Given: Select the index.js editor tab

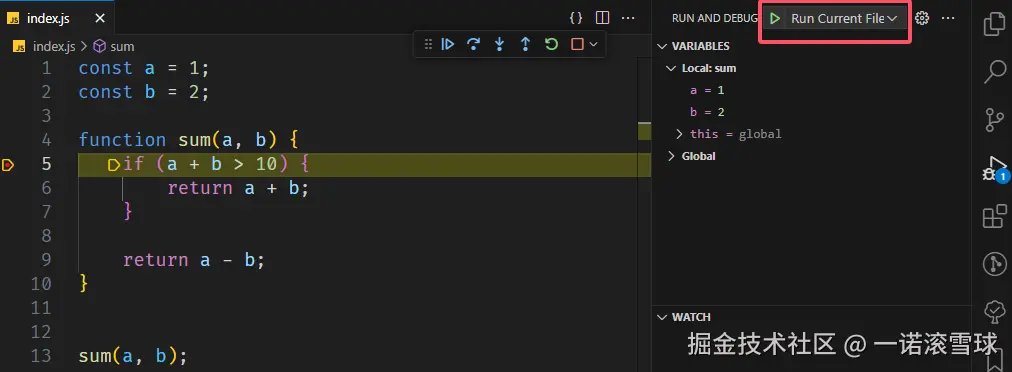Looking at the screenshot, I should 57,18.
